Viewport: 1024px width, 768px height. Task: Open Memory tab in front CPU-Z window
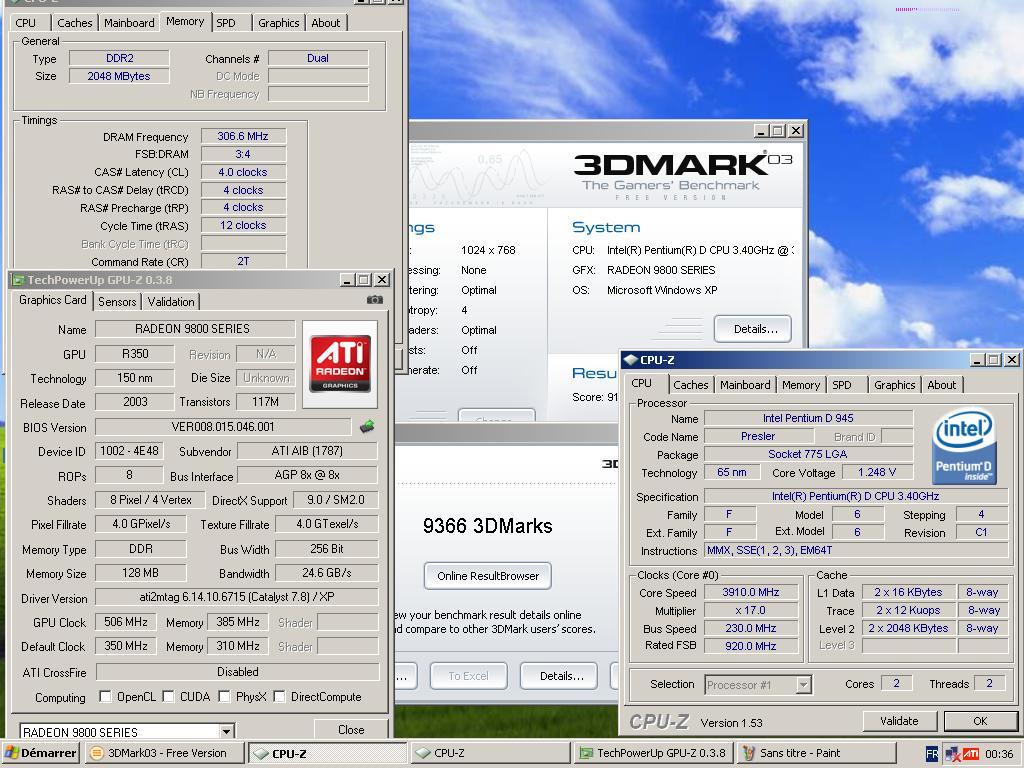pos(801,385)
